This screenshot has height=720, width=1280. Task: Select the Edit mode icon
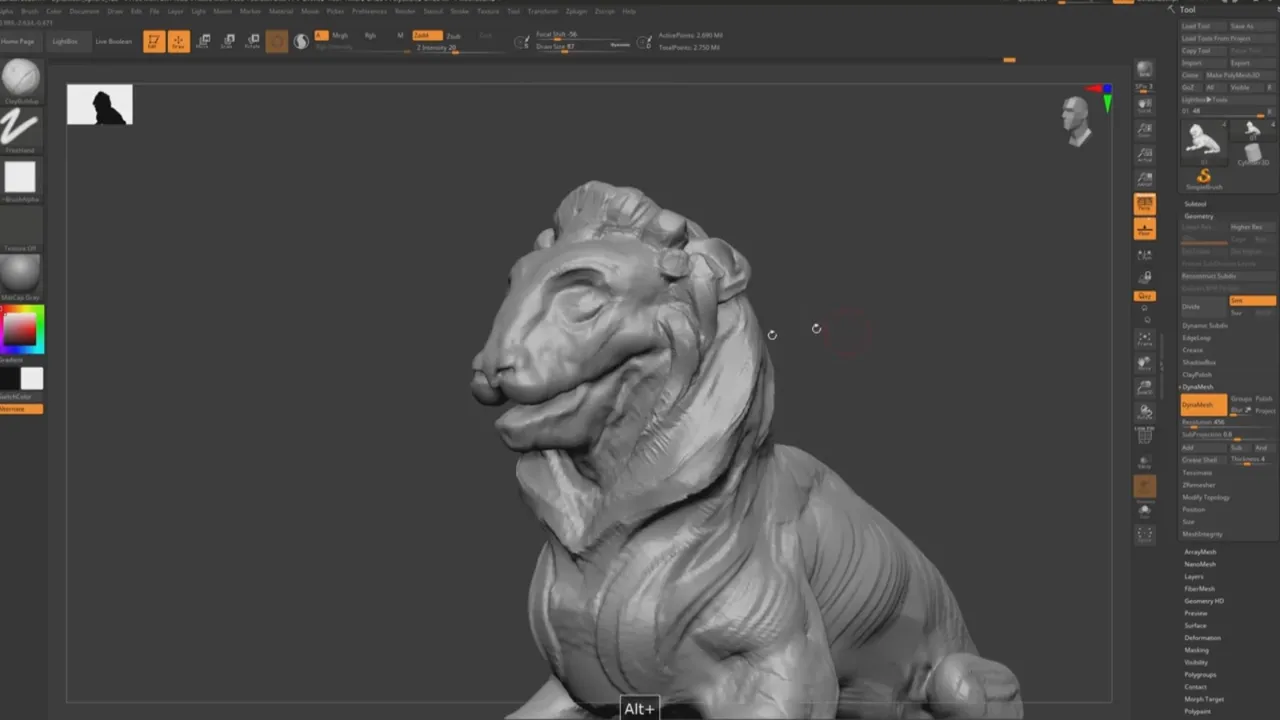pos(154,41)
